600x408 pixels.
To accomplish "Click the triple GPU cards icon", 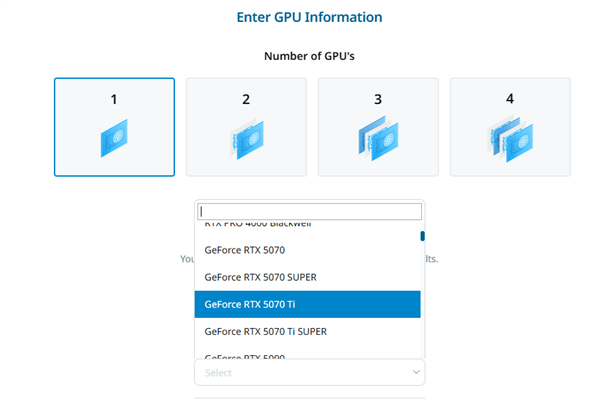I will (x=378, y=139).
